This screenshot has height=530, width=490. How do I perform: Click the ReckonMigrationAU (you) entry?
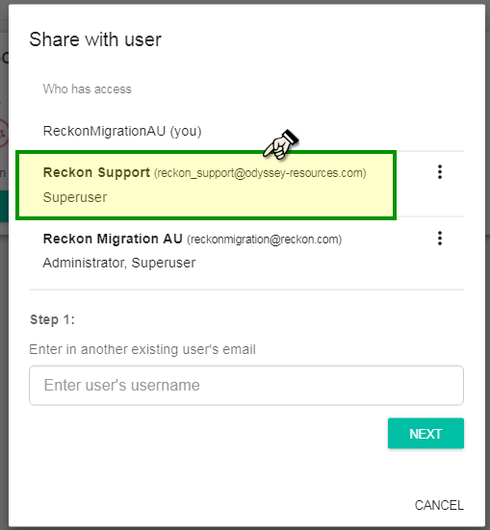click(122, 131)
